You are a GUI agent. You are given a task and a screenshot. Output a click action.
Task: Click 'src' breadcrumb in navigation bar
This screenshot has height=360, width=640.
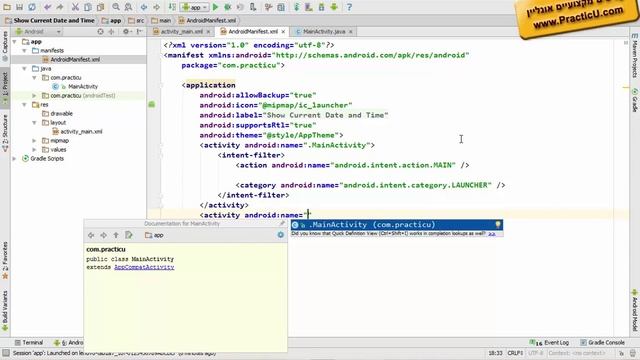[136, 20]
